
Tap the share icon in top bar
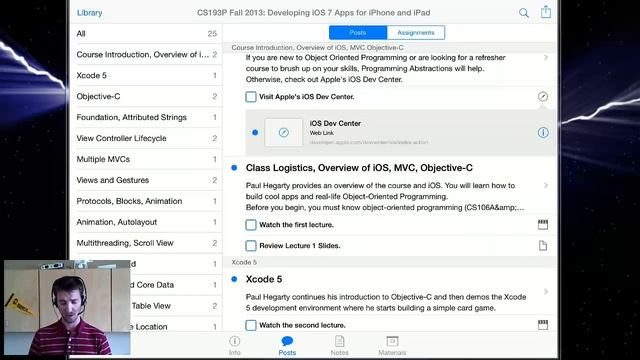pos(546,12)
